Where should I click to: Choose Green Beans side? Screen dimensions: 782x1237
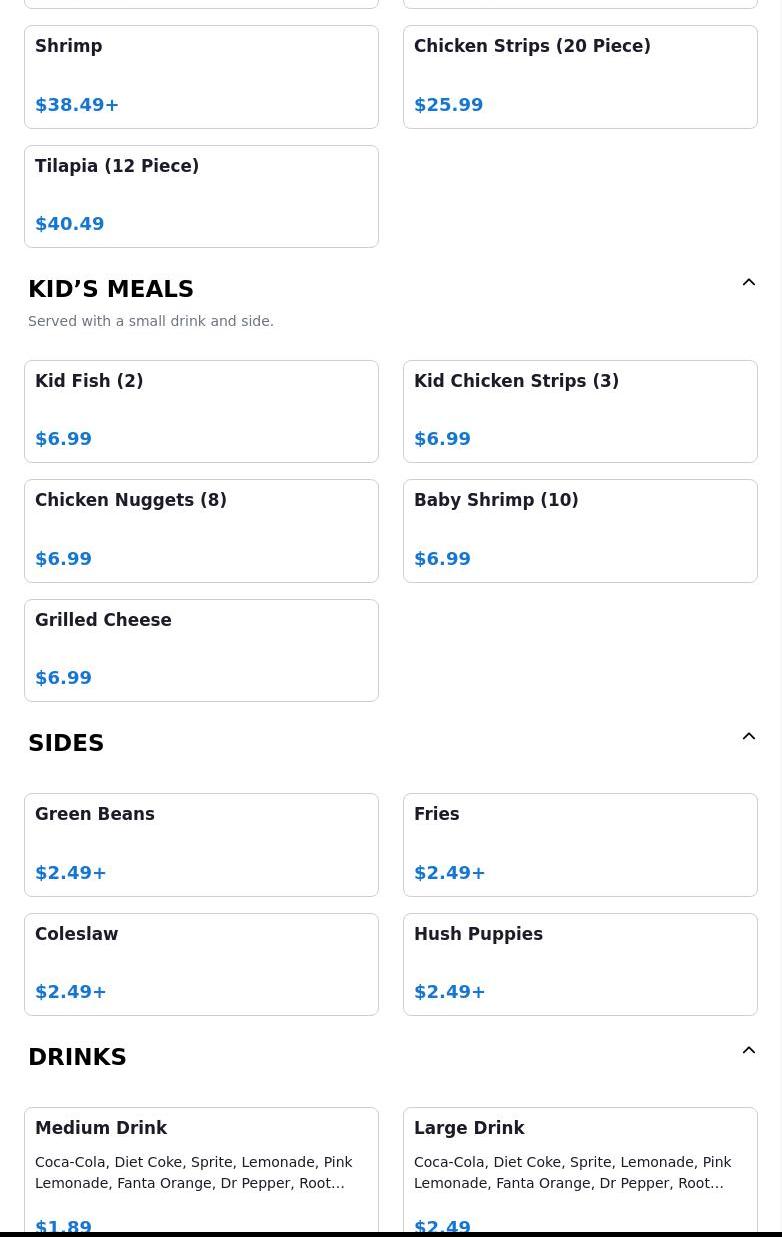(x=201, y=844)
